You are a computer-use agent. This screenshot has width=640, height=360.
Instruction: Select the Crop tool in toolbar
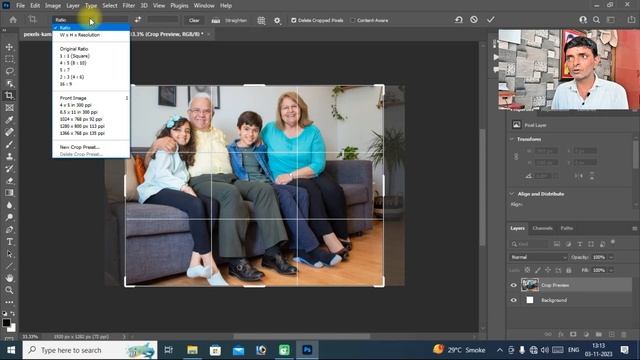click(9, 96)
